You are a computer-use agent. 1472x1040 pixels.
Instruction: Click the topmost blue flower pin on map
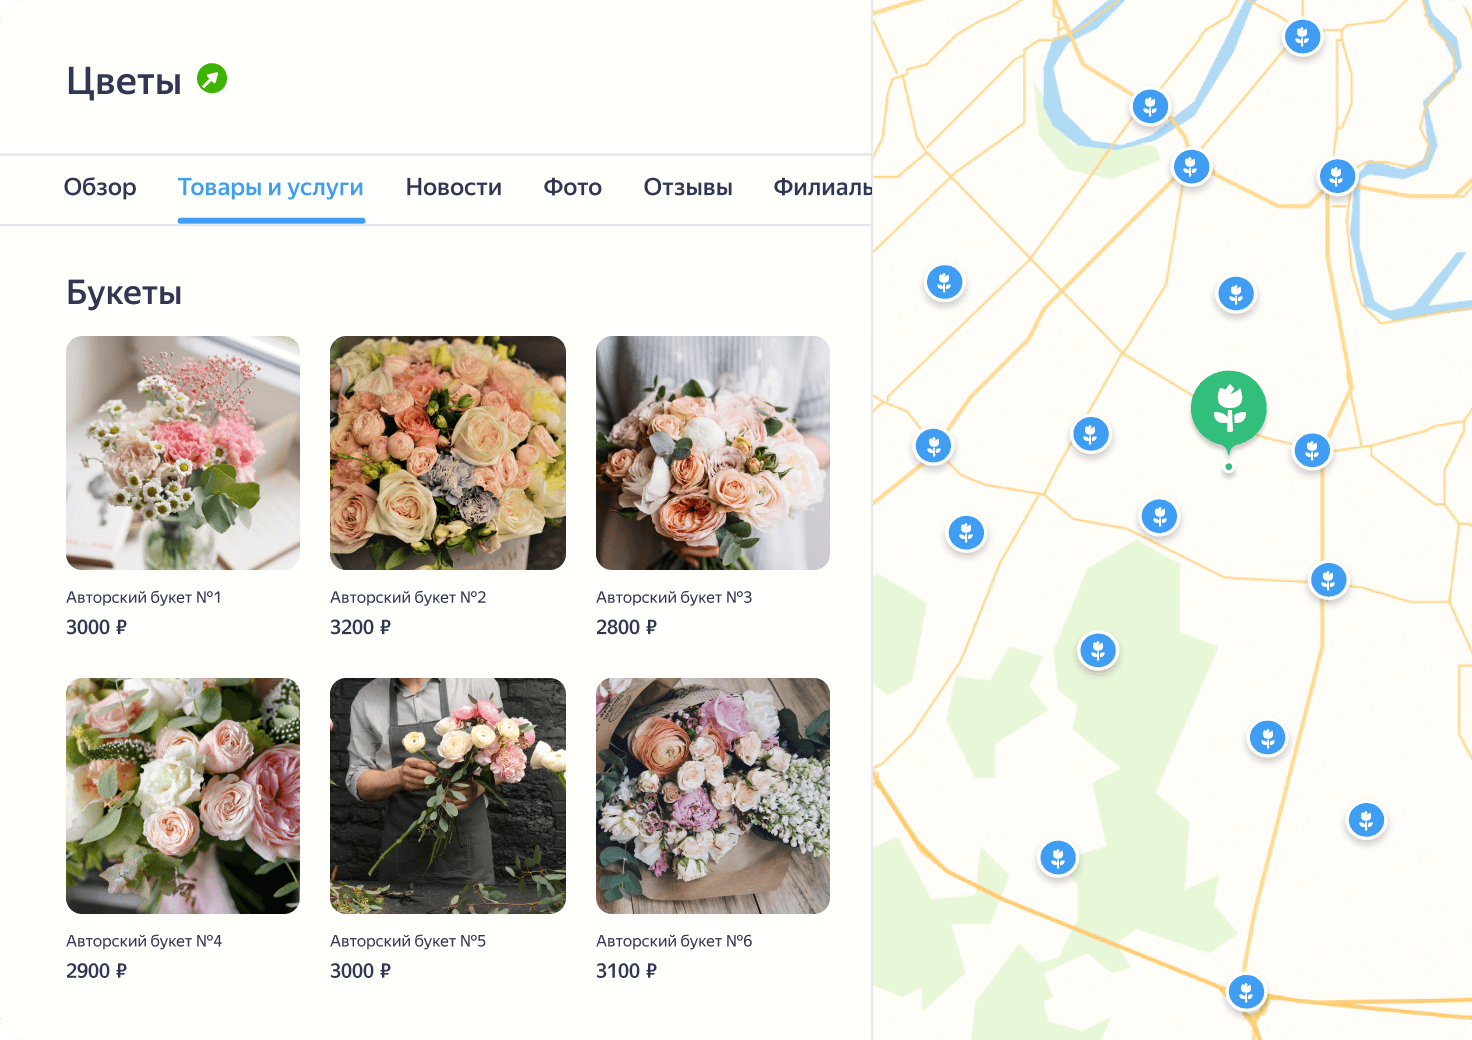coord(1302,37)
